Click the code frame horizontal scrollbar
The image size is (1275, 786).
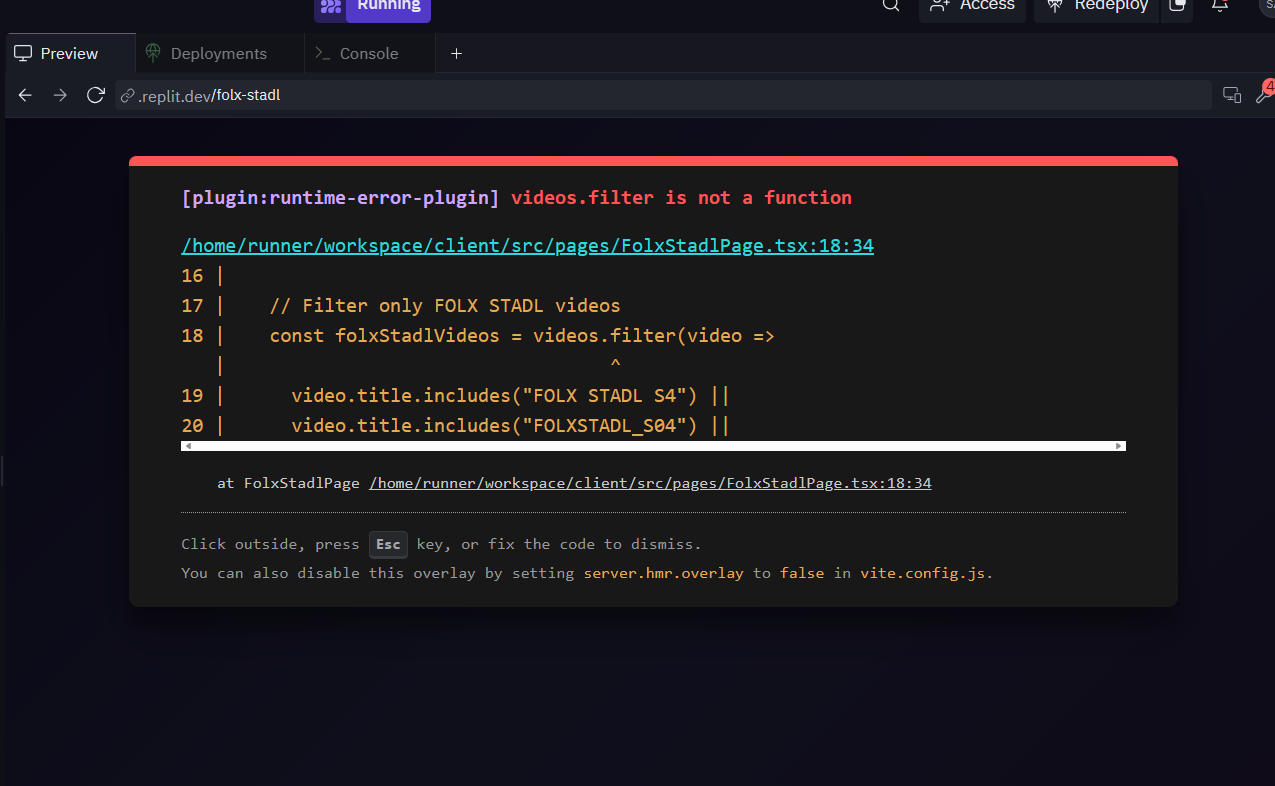pos(653,446)
